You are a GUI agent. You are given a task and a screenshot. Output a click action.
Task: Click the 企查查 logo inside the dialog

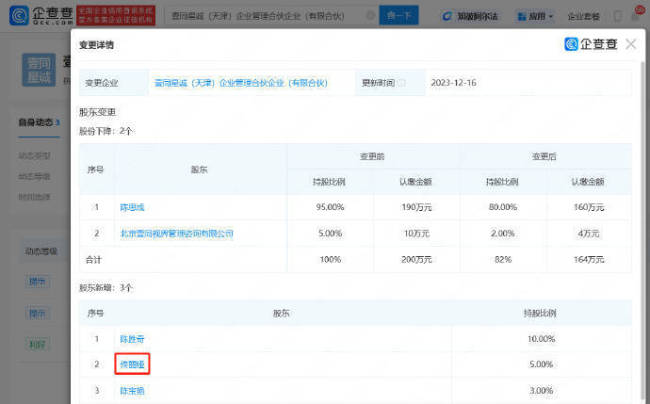pos(591,44)
